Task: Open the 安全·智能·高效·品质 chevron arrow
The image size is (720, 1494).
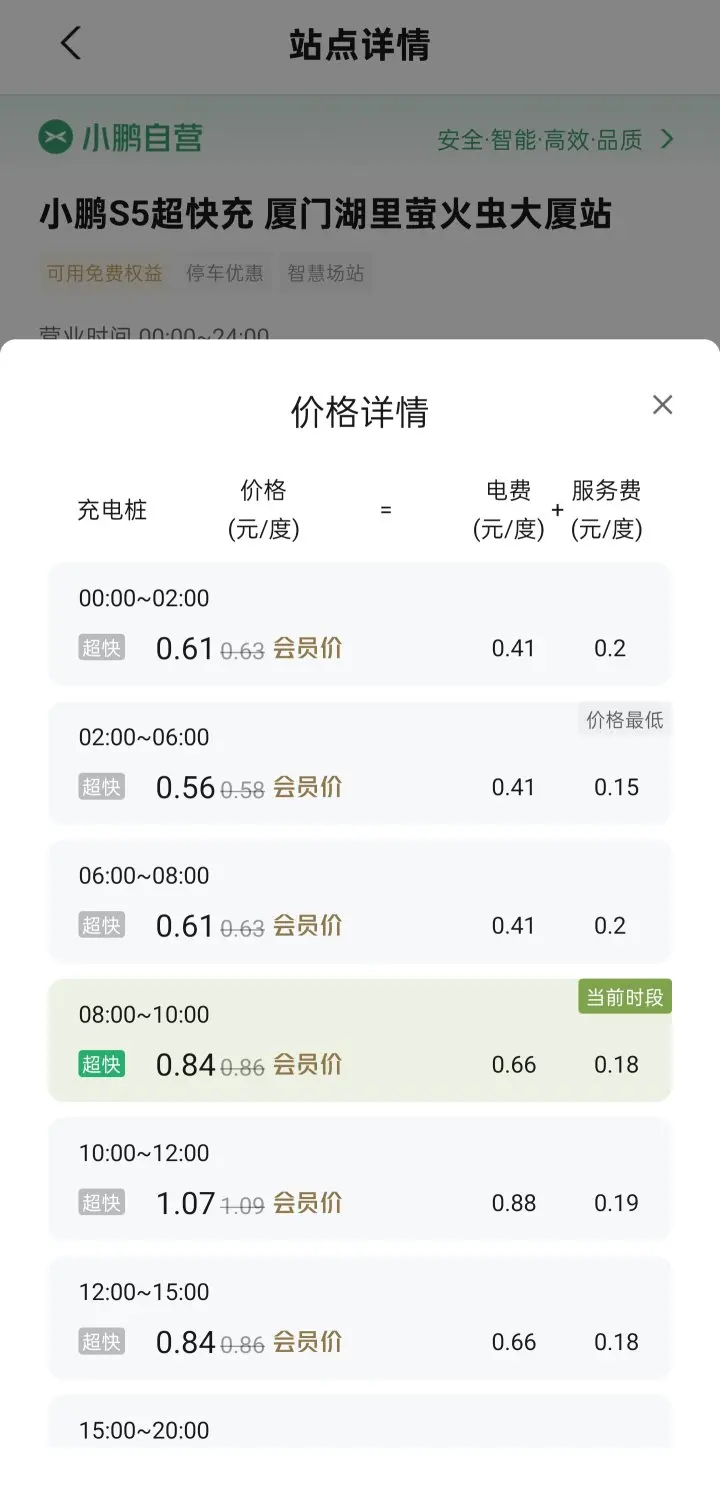Action: pos(667,140)
